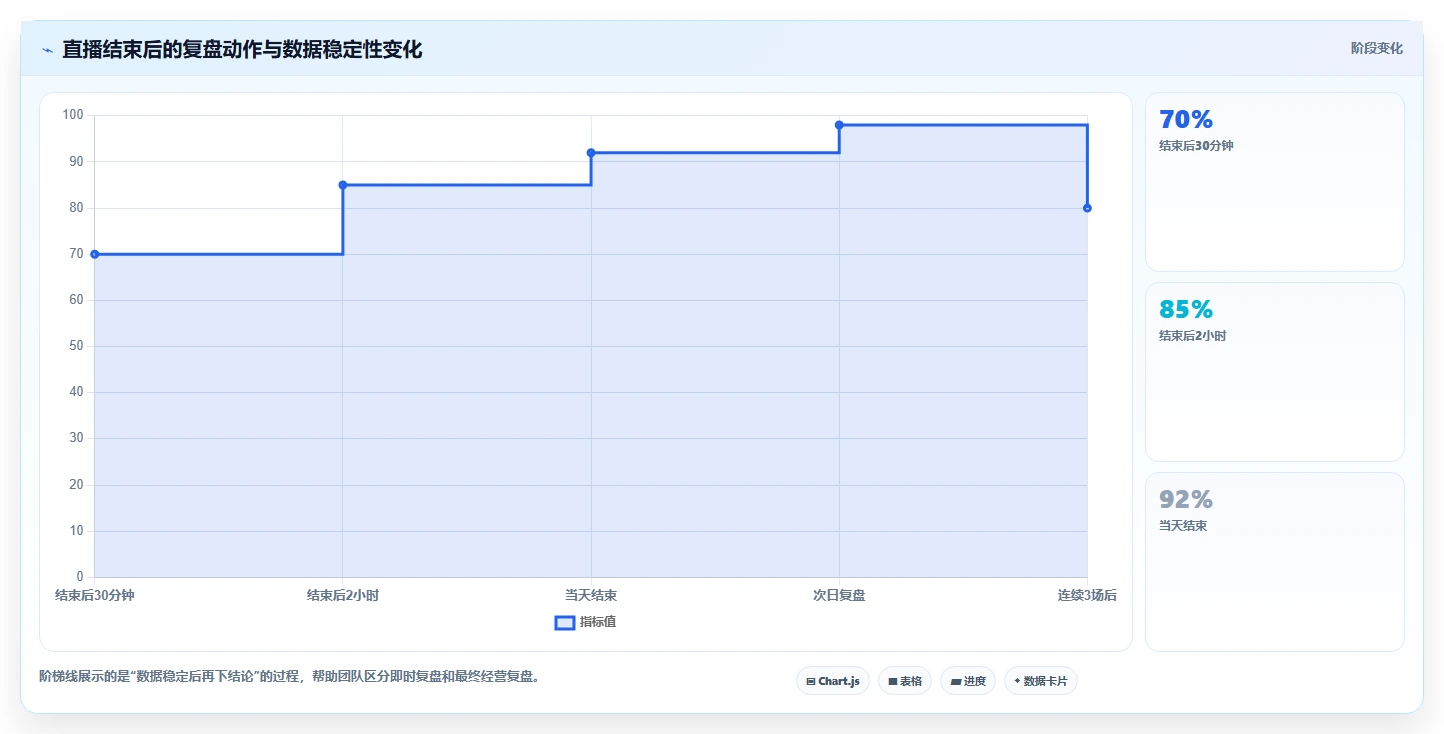Click the icon in Chart.js chip
Viewport: 1444px width, 734px height.
point(810,681)
